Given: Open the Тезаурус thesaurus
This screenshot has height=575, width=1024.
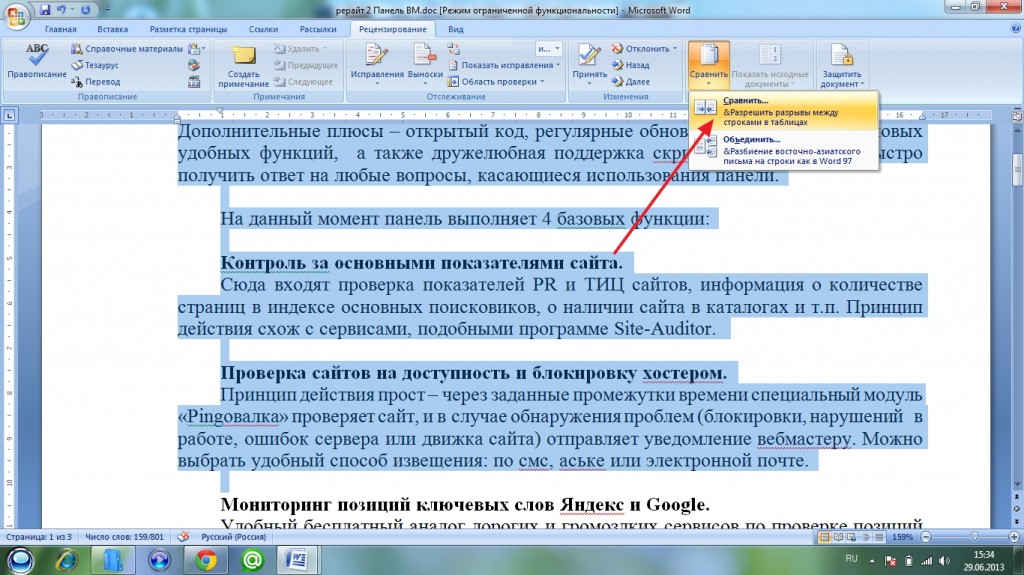Looking at the screenshot, I should click(95, 65).
